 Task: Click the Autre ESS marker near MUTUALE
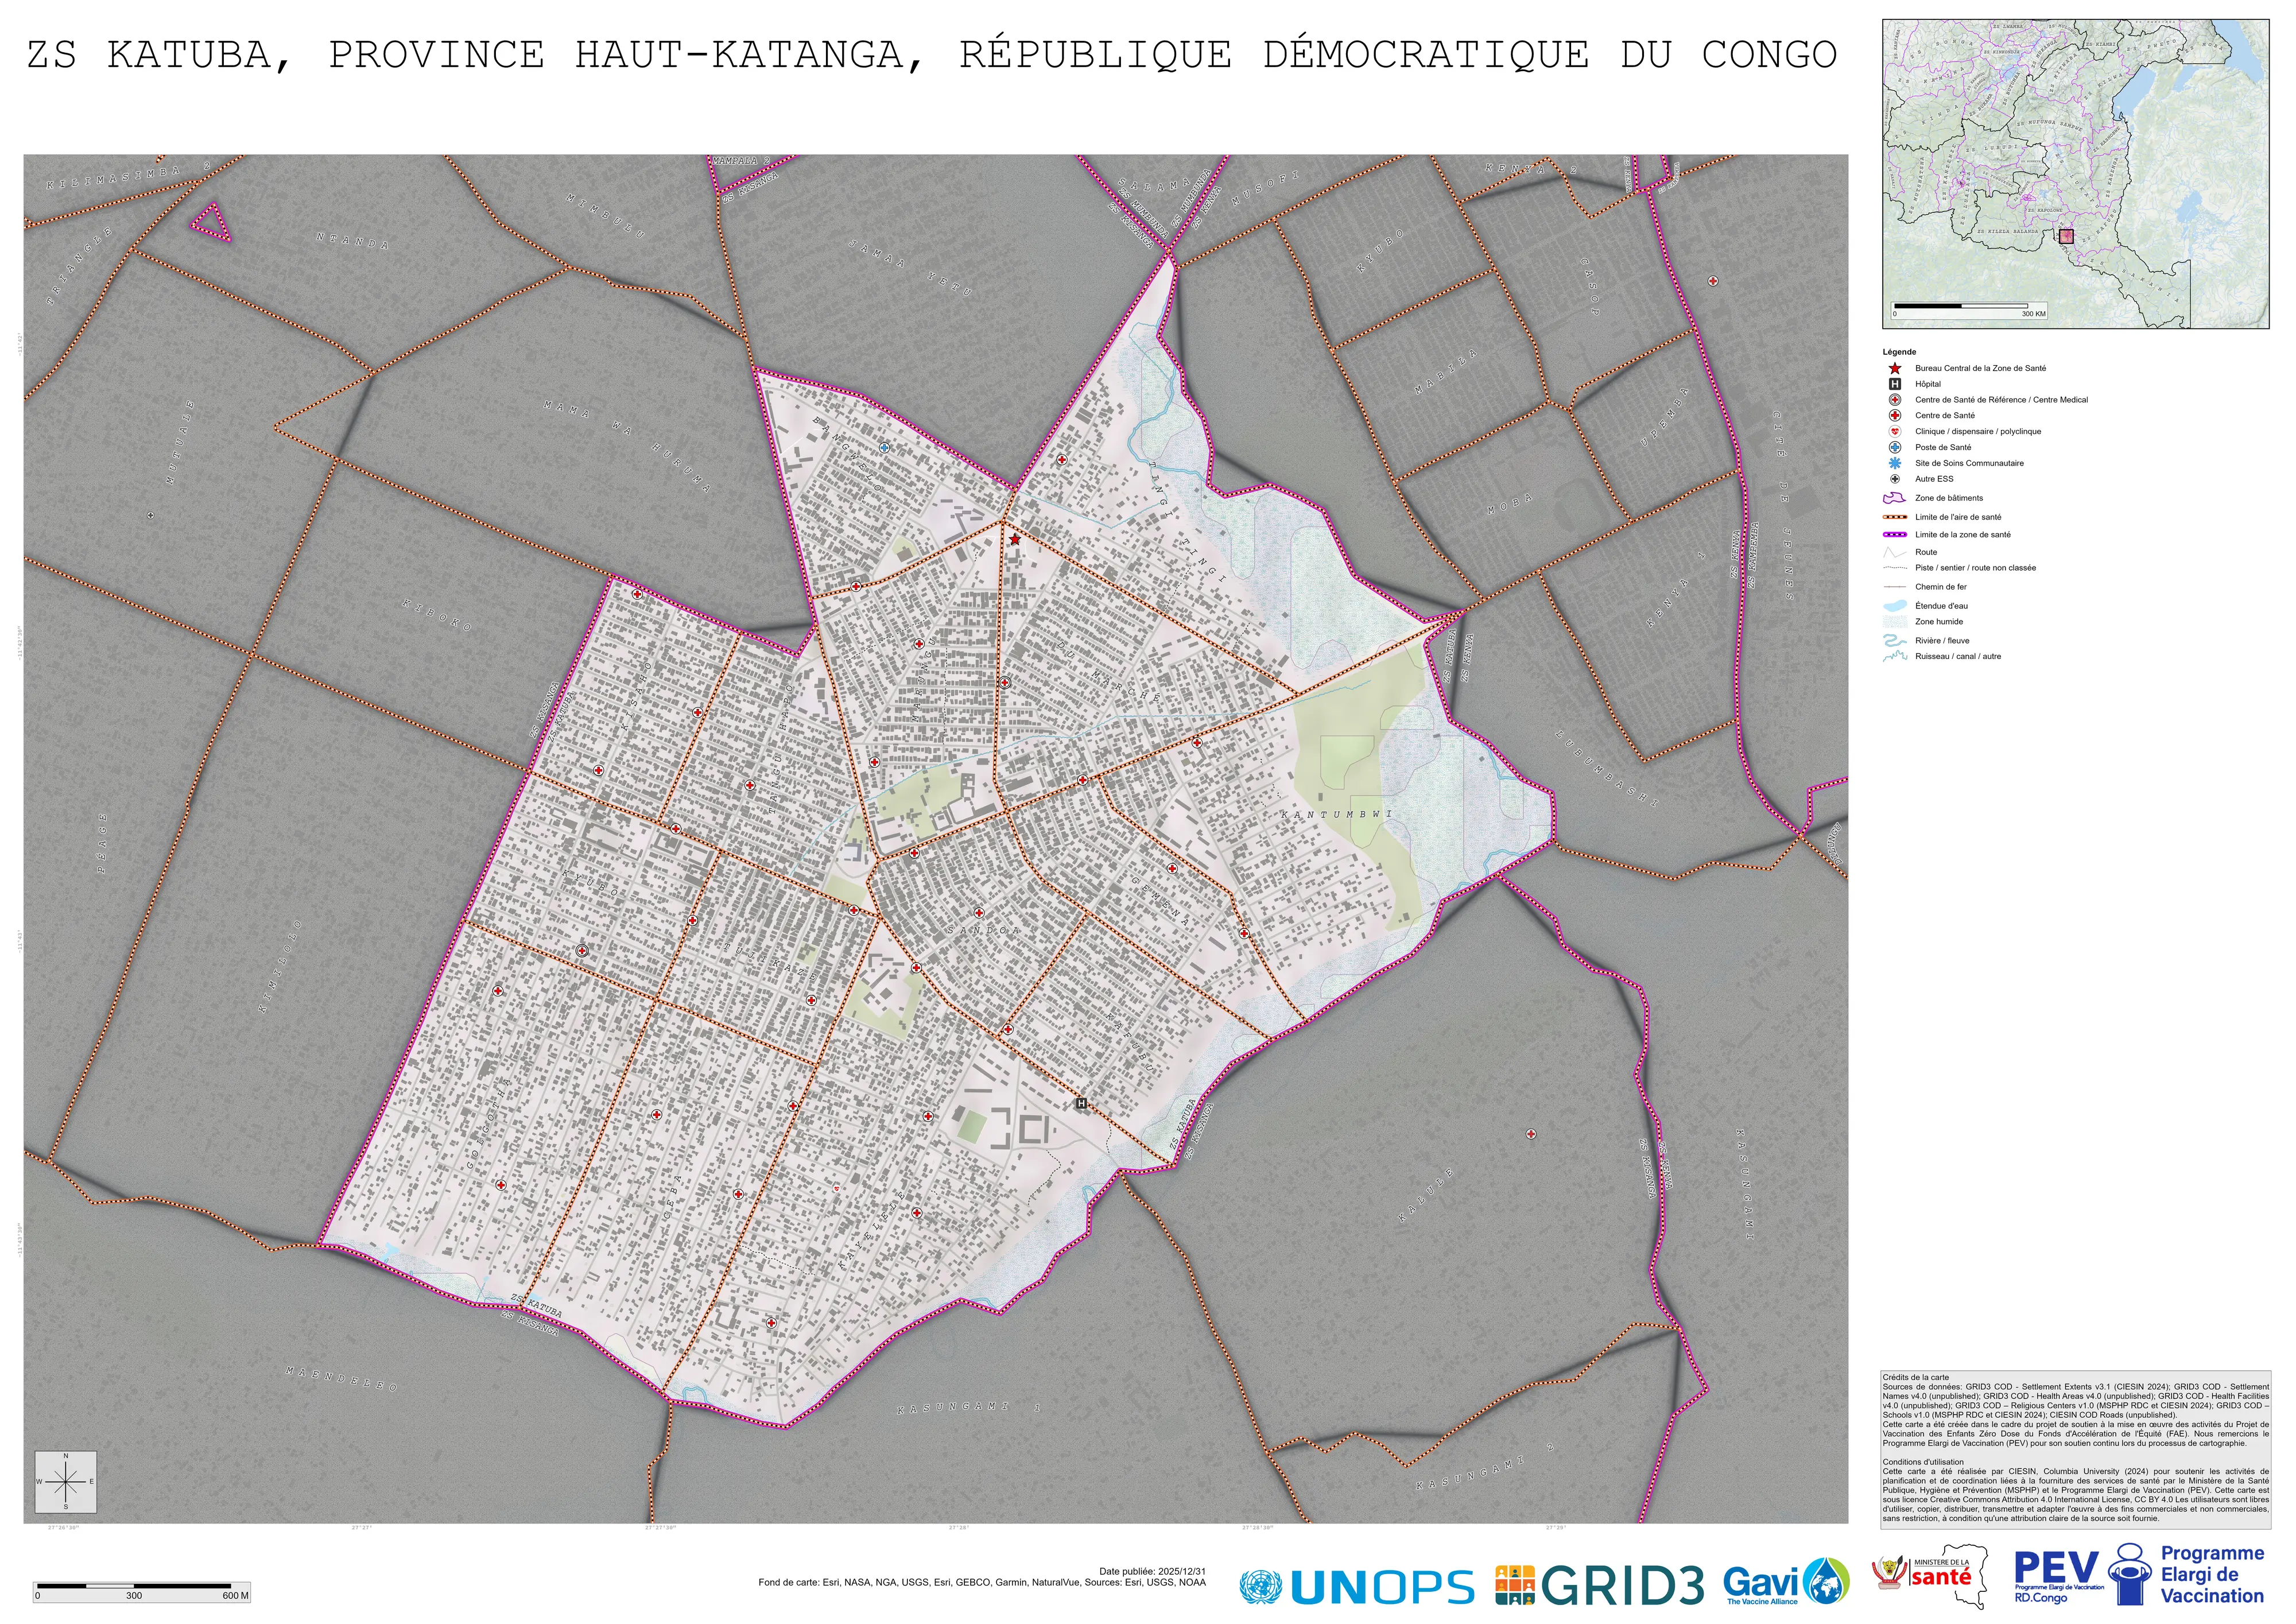[x=151, y=516]
